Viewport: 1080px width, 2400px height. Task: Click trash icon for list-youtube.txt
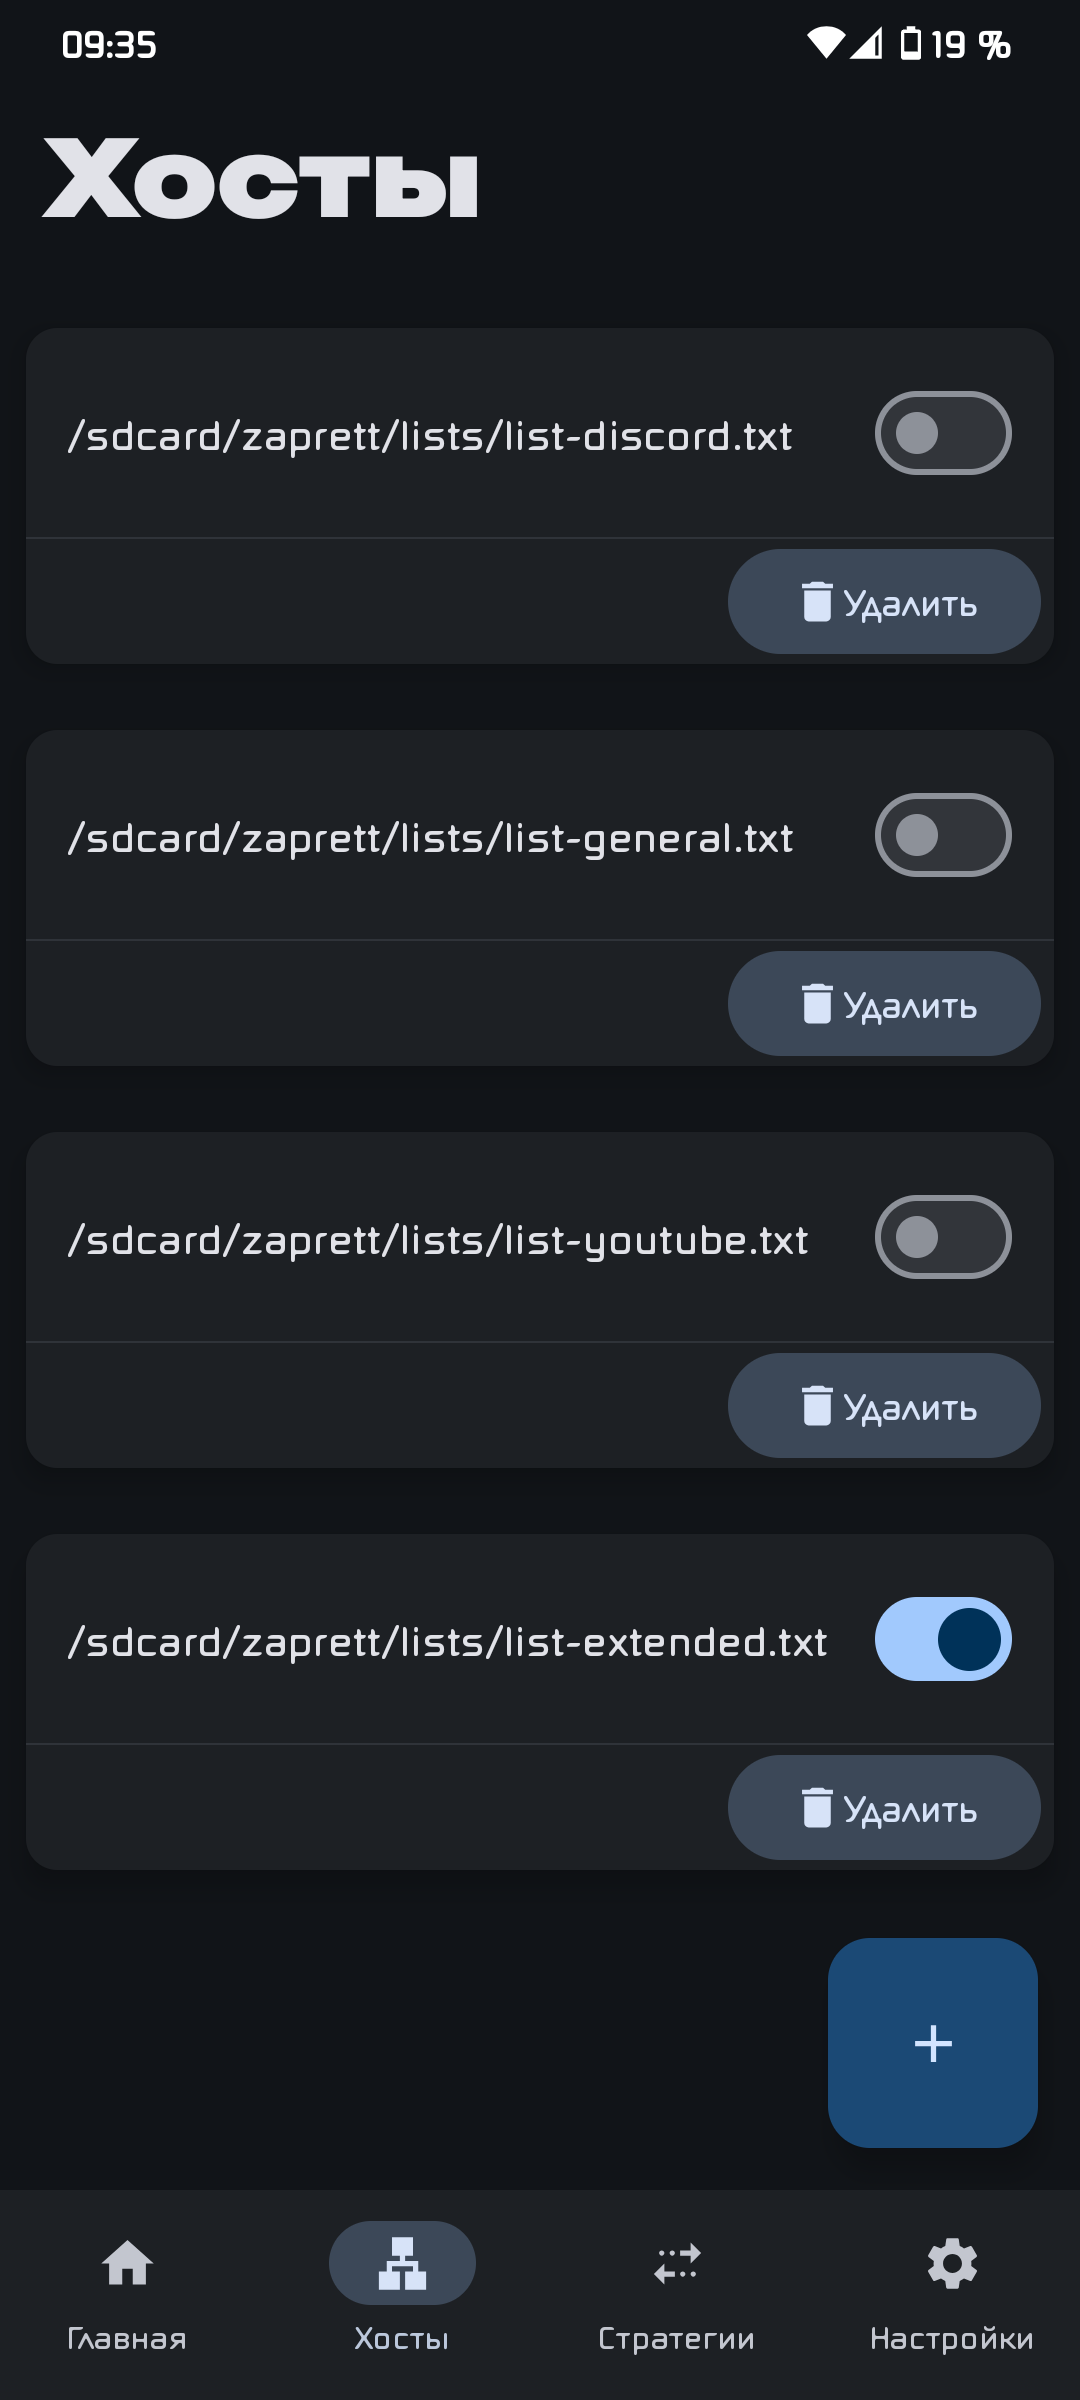click(817, 1406)
